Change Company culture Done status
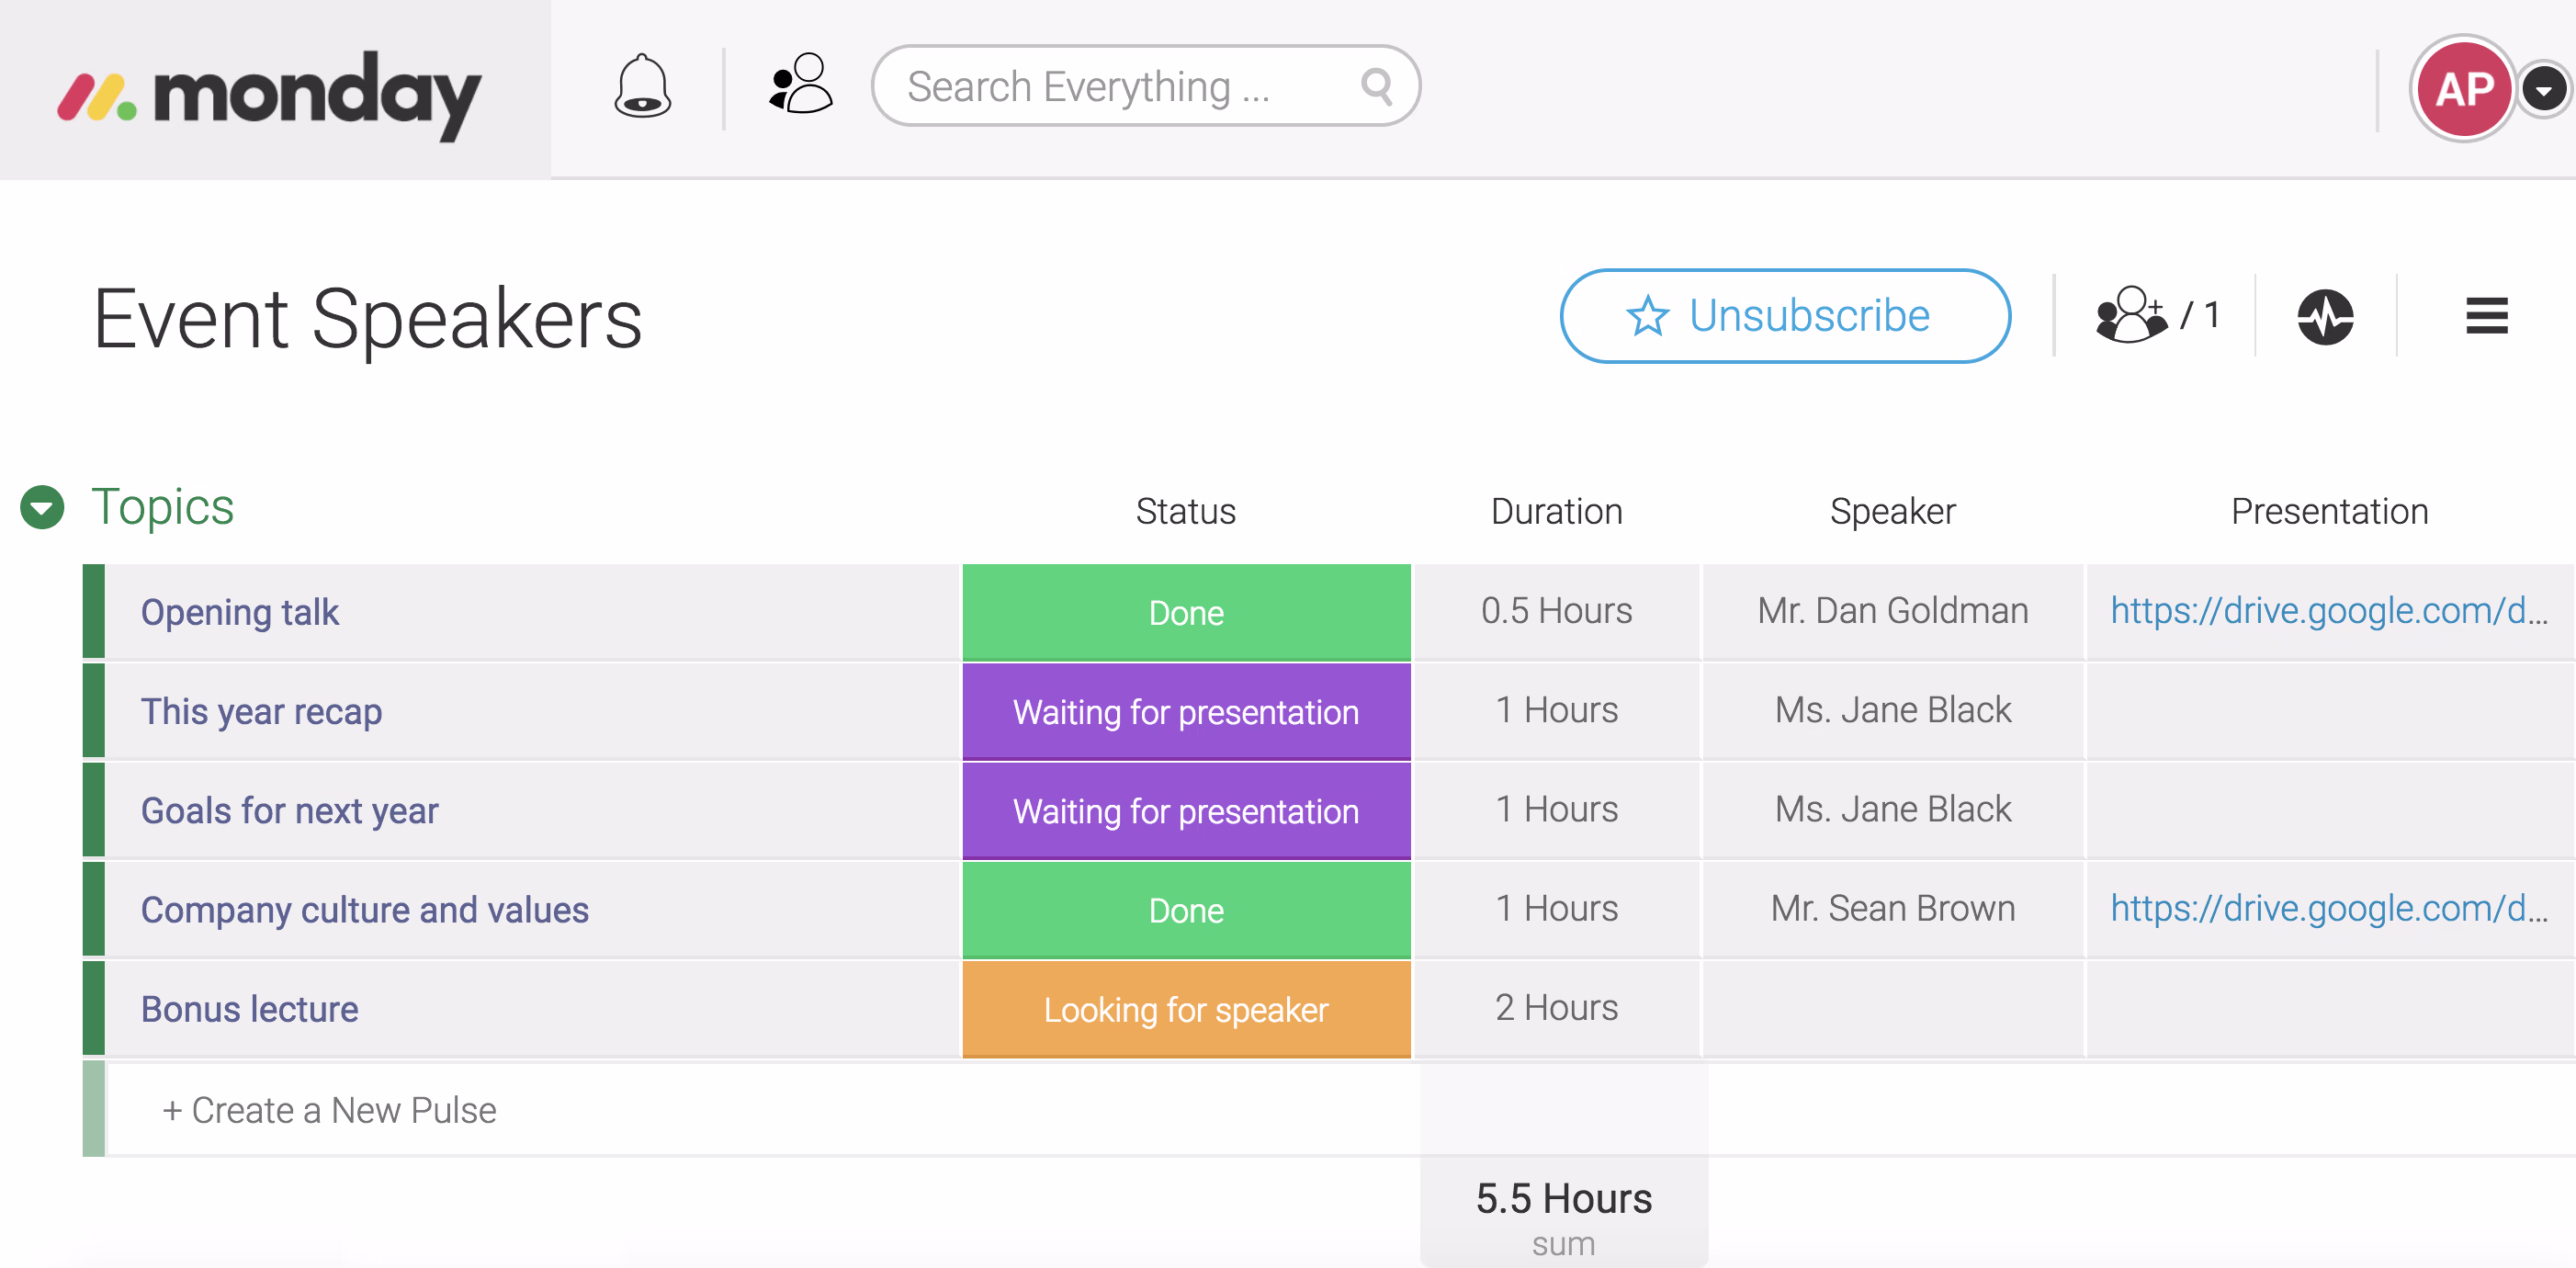Viewport: 2576px width, 1268px height. tap(1186, 909)
